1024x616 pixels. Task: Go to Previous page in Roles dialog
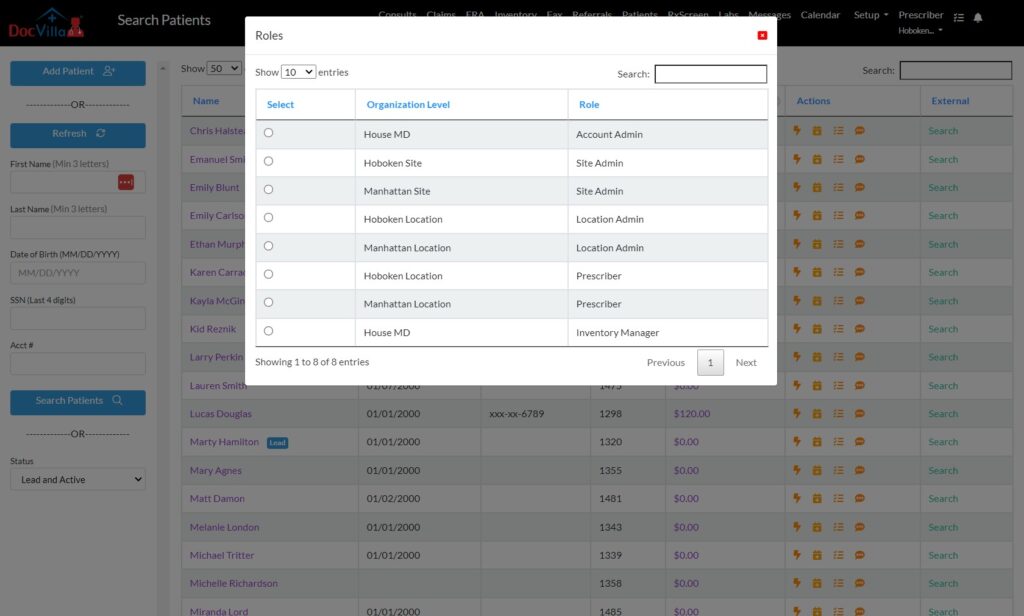[665, 363]
